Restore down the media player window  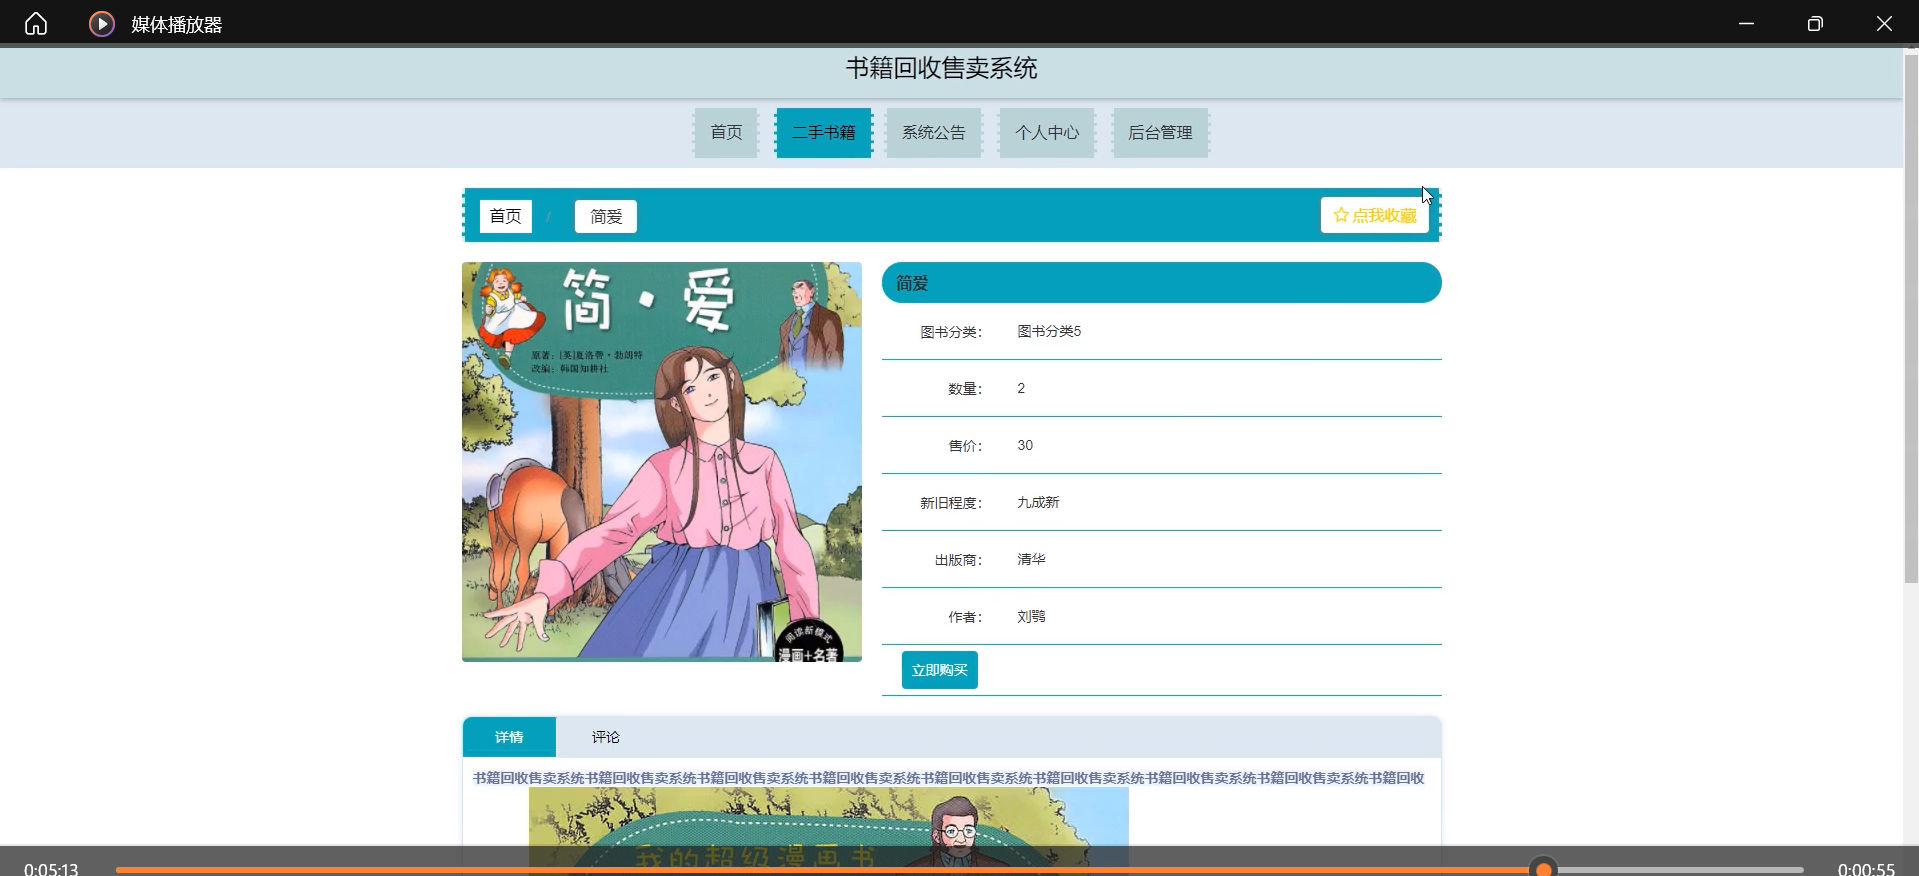(1815, 23)
